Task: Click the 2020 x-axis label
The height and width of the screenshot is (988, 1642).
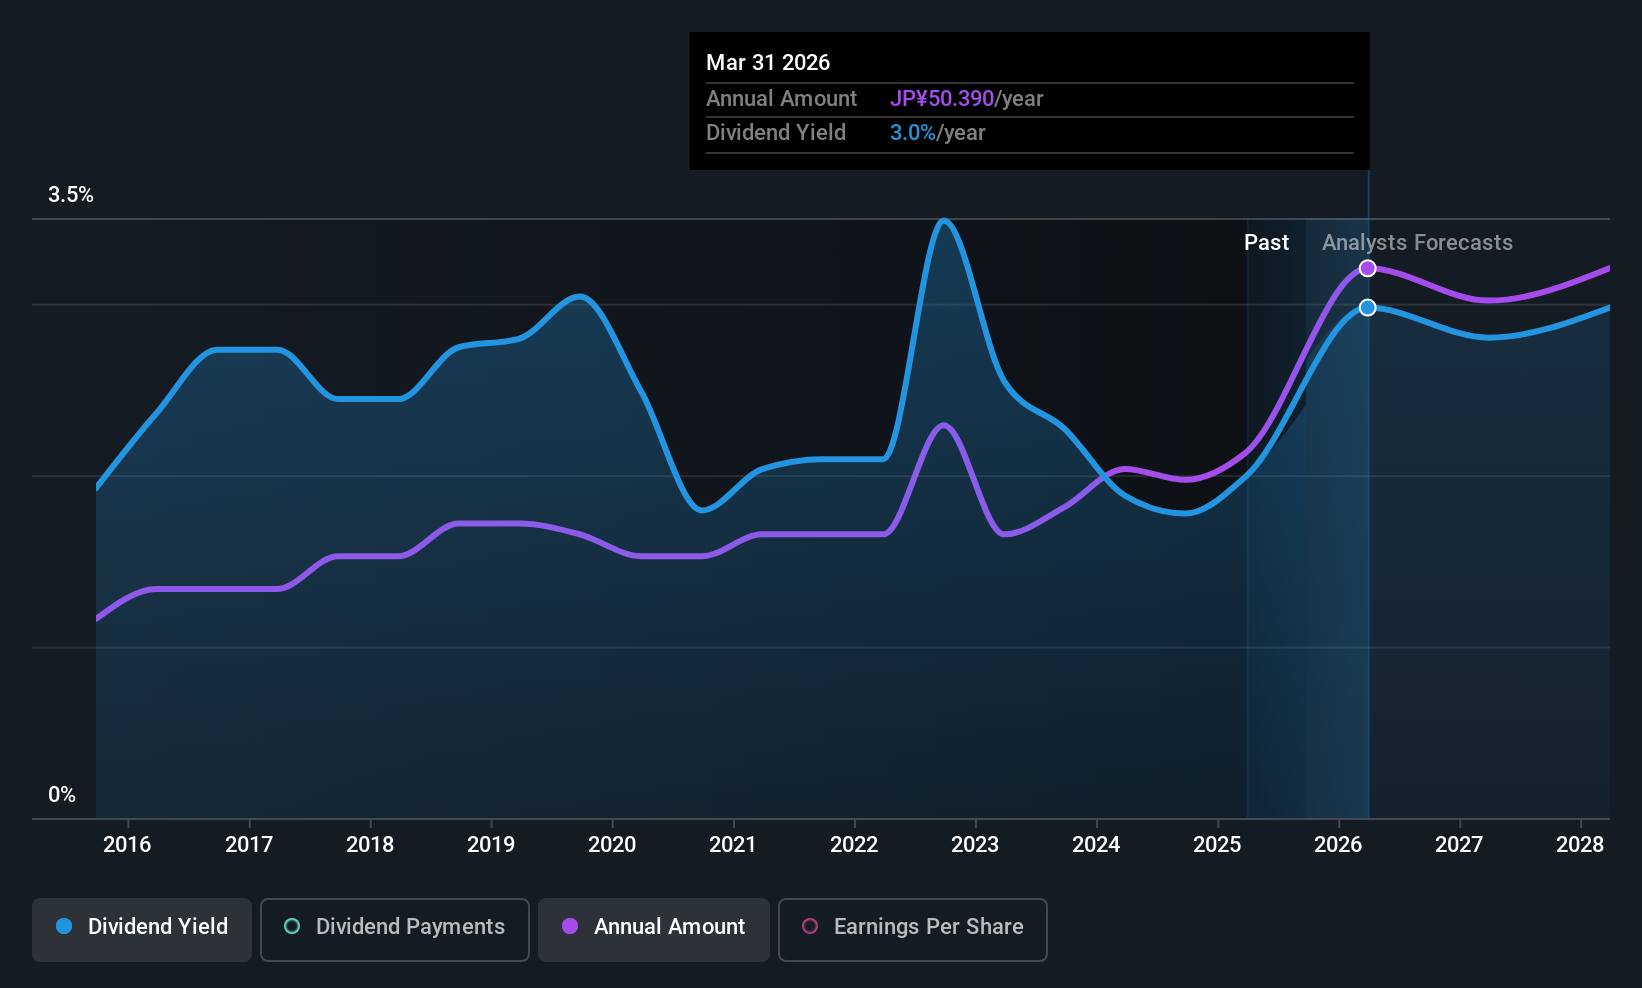Action: (x=612, y=845)
